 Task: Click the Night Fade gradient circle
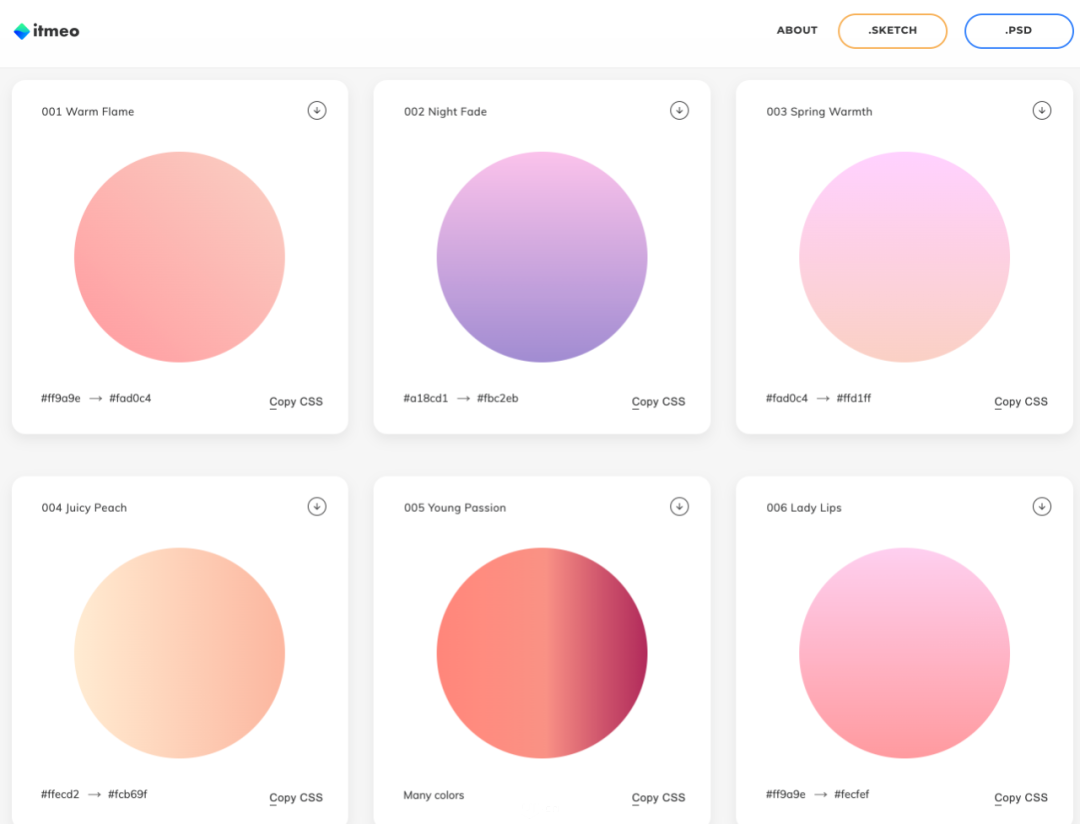coord(542,257)
